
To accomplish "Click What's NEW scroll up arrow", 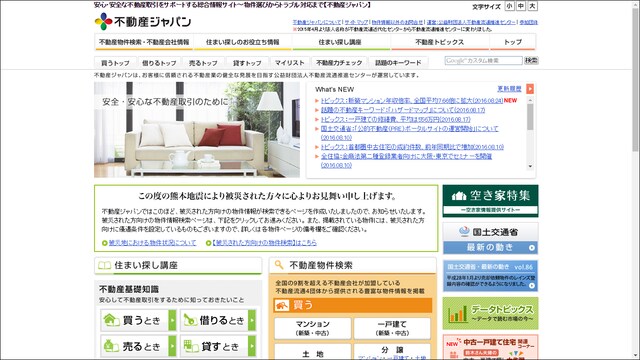I will (530, 100).
